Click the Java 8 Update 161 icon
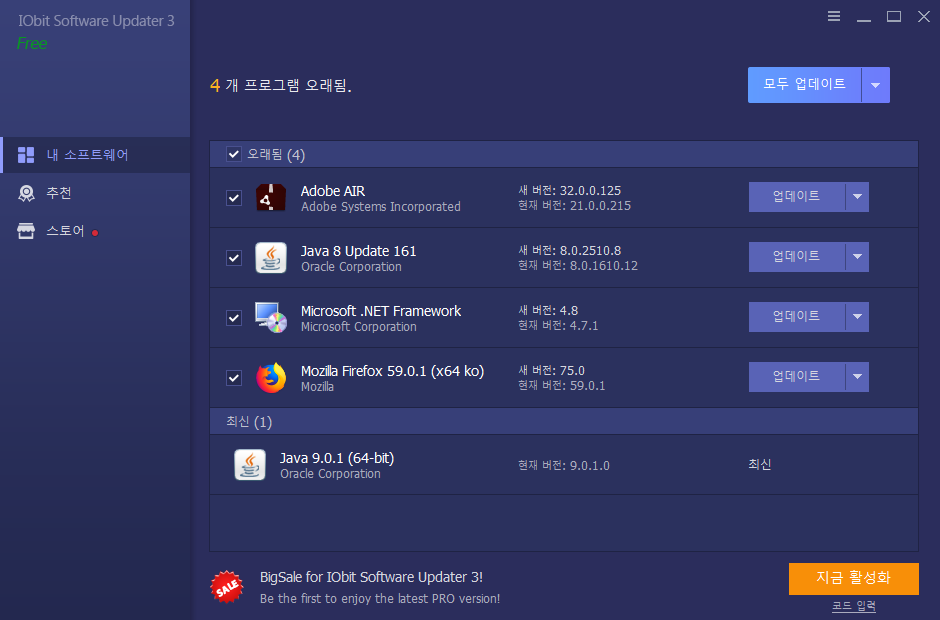 pos(271,258)
